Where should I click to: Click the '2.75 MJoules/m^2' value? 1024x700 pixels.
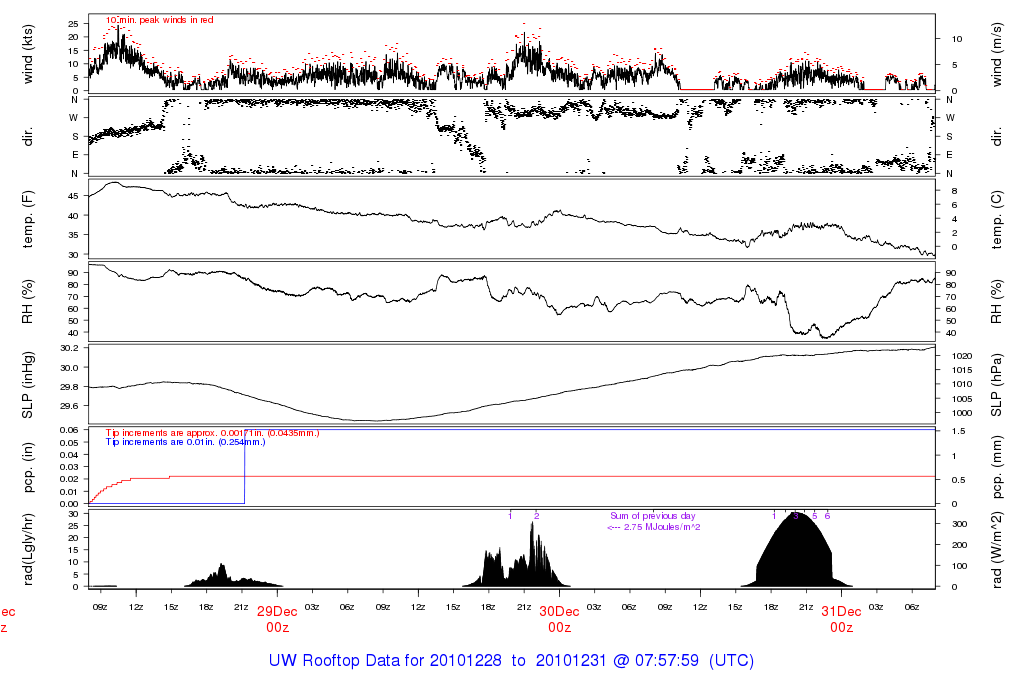pos(662,527)
